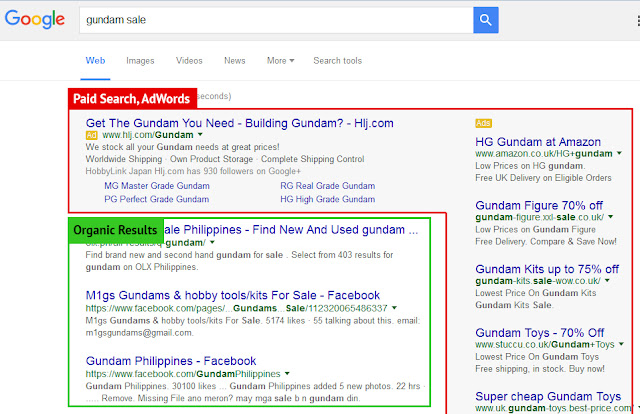Open PG Perfect Grade Gundam sitelink
This screenshot has height=414, width=640.
(x=156, y=199)
